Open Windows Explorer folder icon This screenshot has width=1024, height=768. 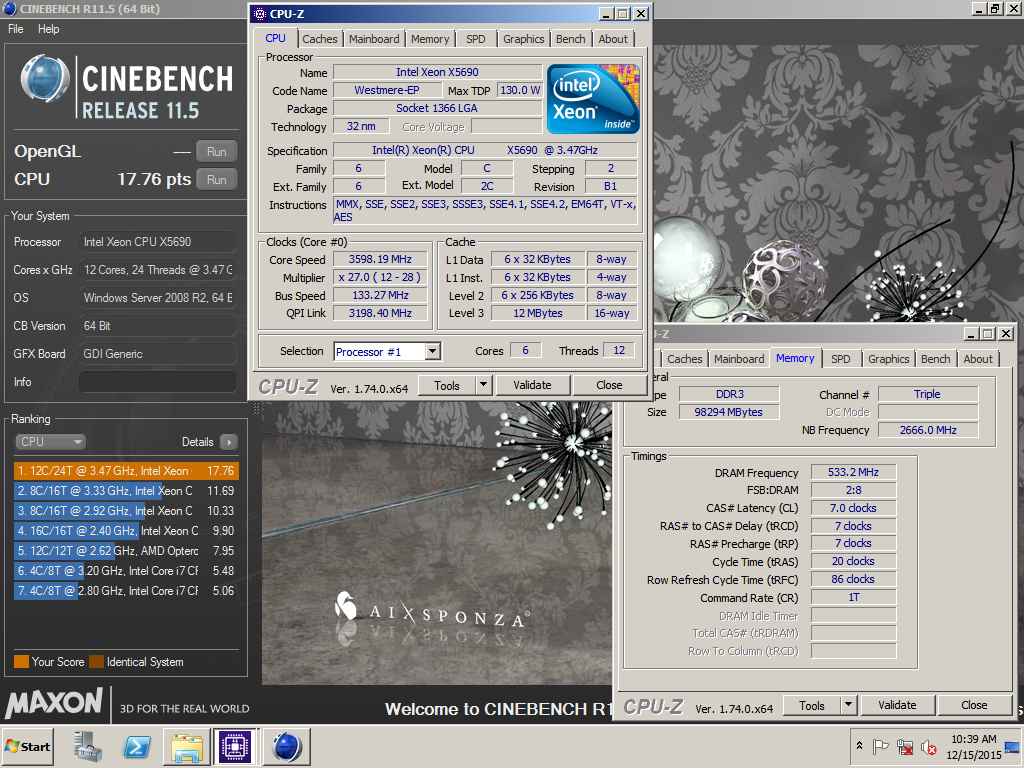point(187,746)
